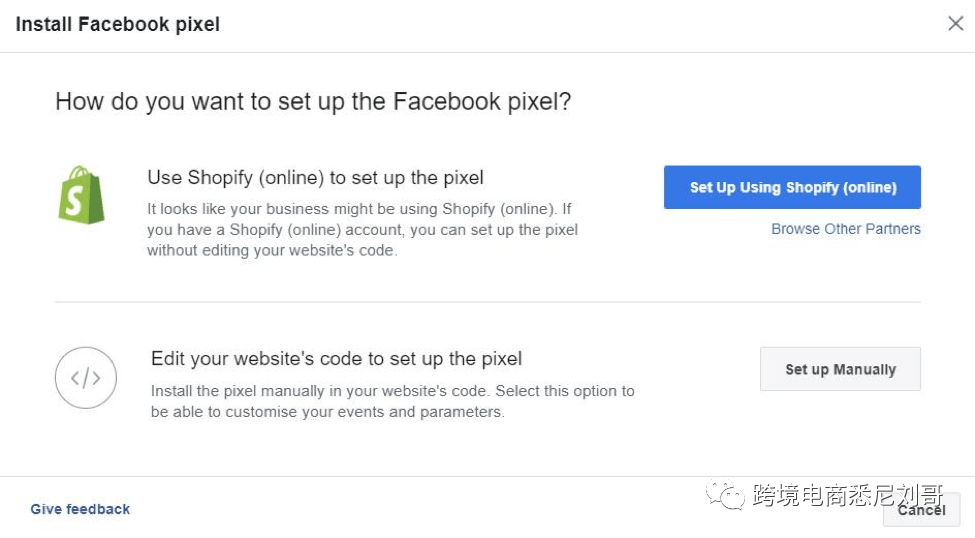Click the circular code brackets icon
Image resolution: width=975 pixels, height=538 pixels.
[x=86, y=378]
